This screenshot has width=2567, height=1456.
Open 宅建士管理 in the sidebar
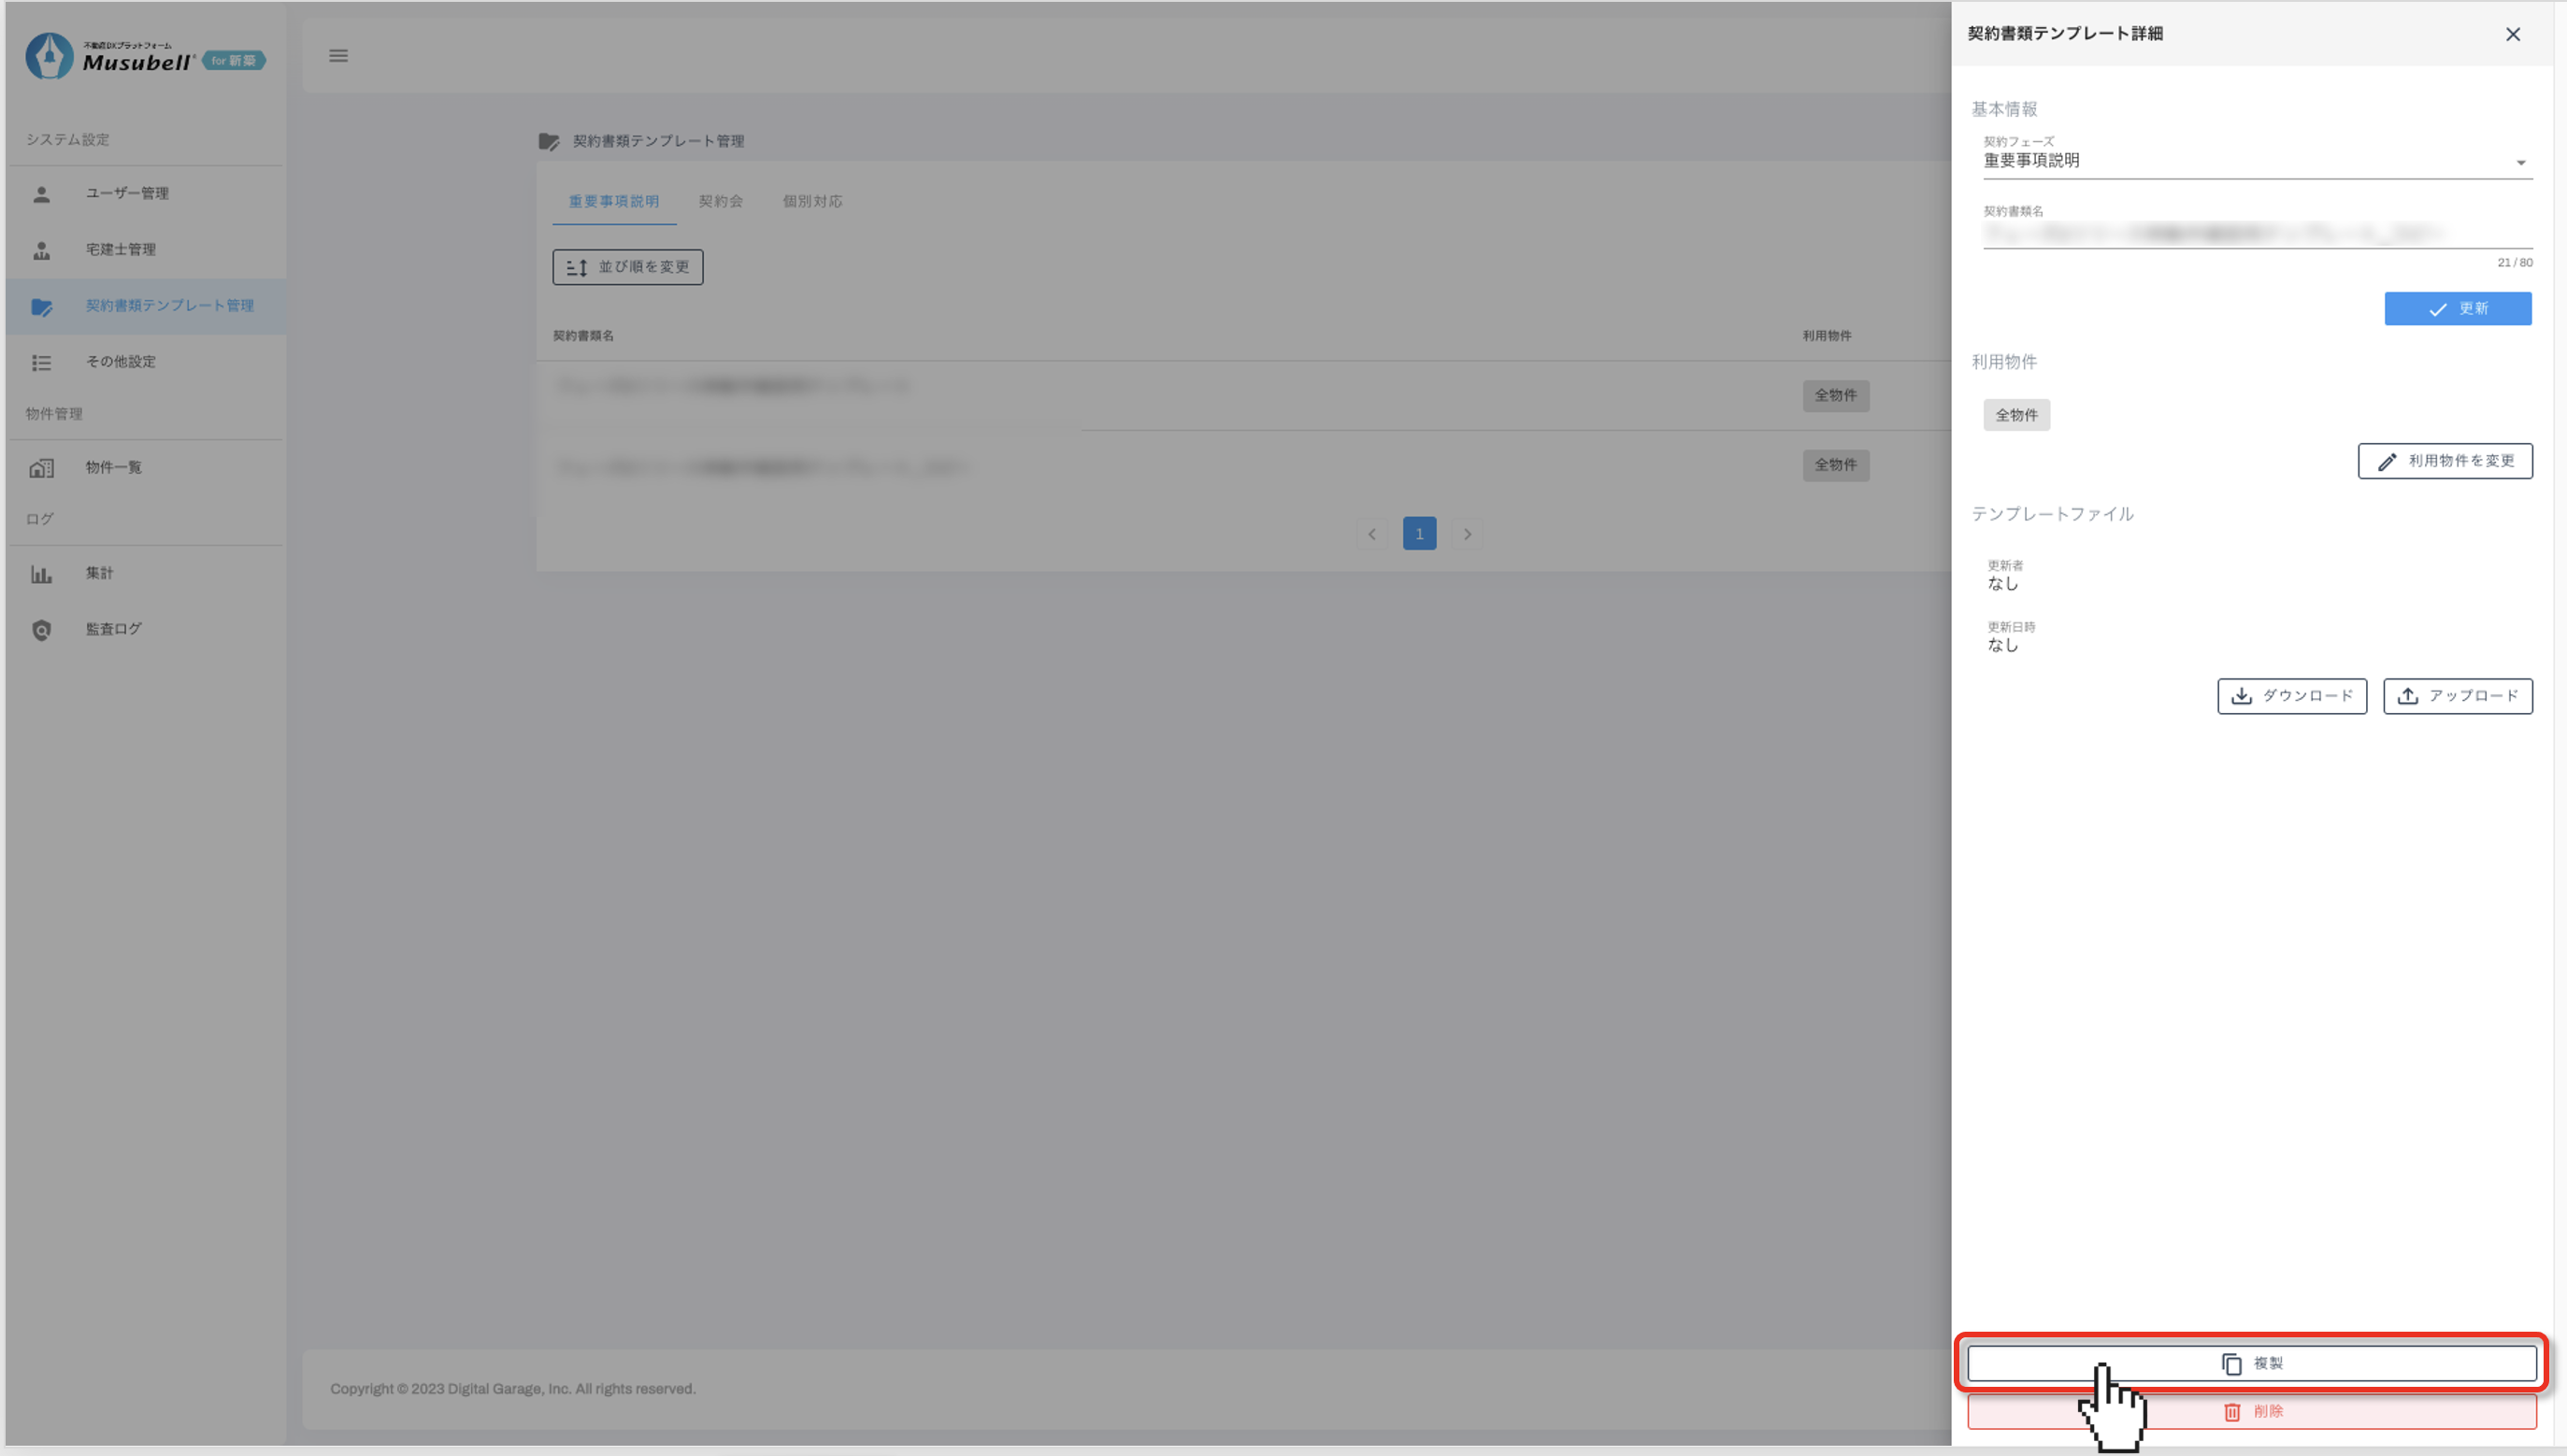pyautogui.click(x=120, y=249)
